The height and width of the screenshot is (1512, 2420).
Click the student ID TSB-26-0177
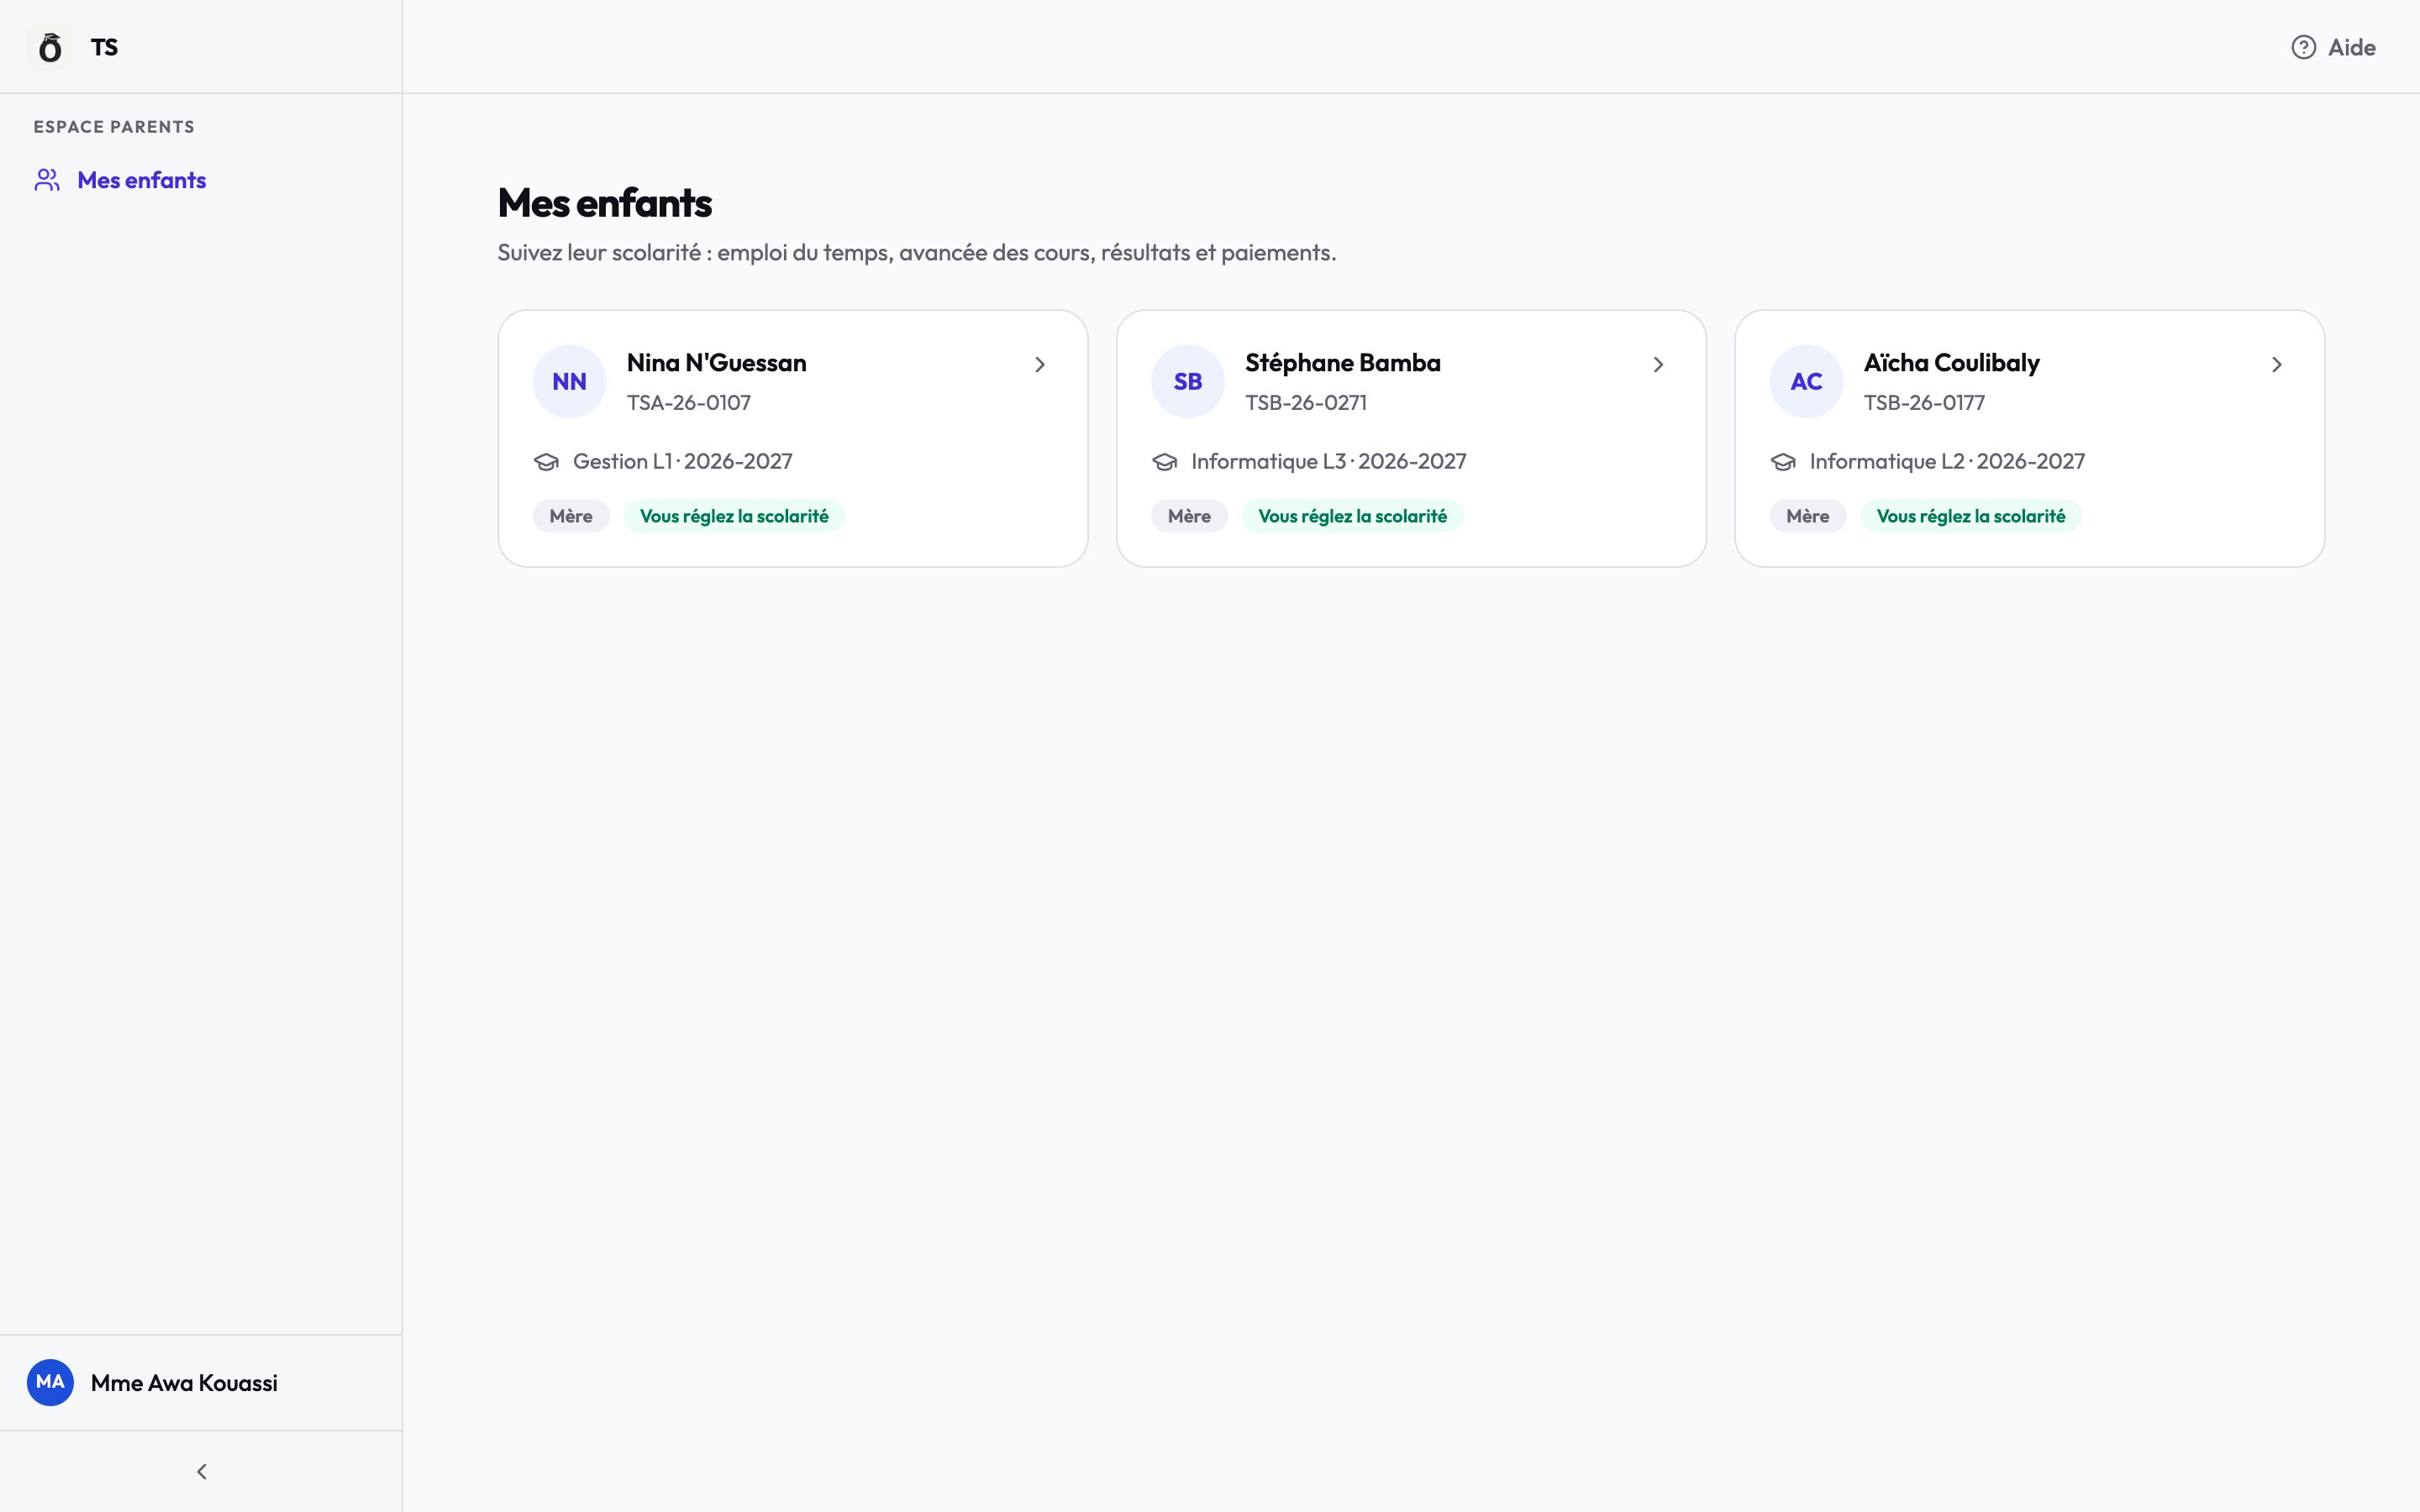1924,402
